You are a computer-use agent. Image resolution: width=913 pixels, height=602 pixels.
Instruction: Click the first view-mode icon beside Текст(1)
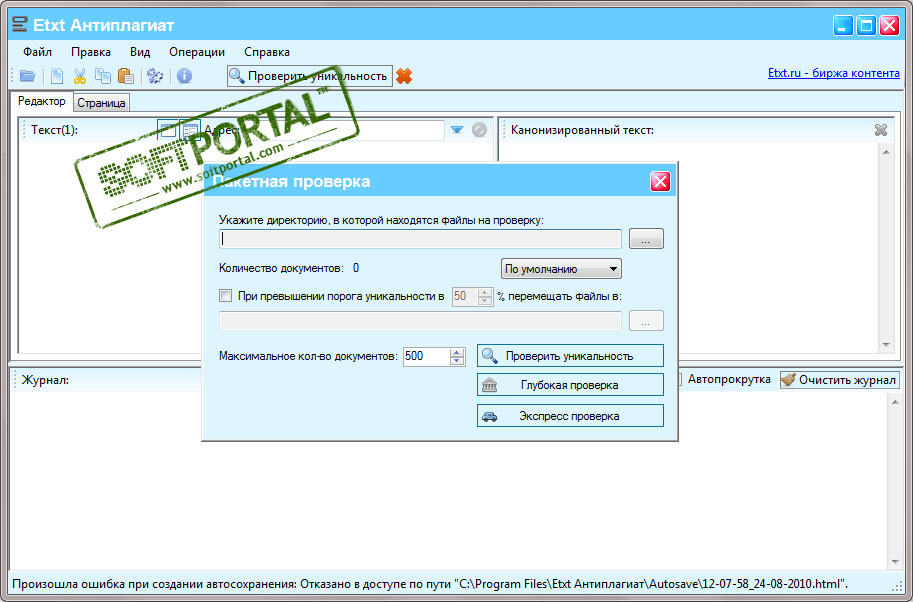tap(168, 130)
